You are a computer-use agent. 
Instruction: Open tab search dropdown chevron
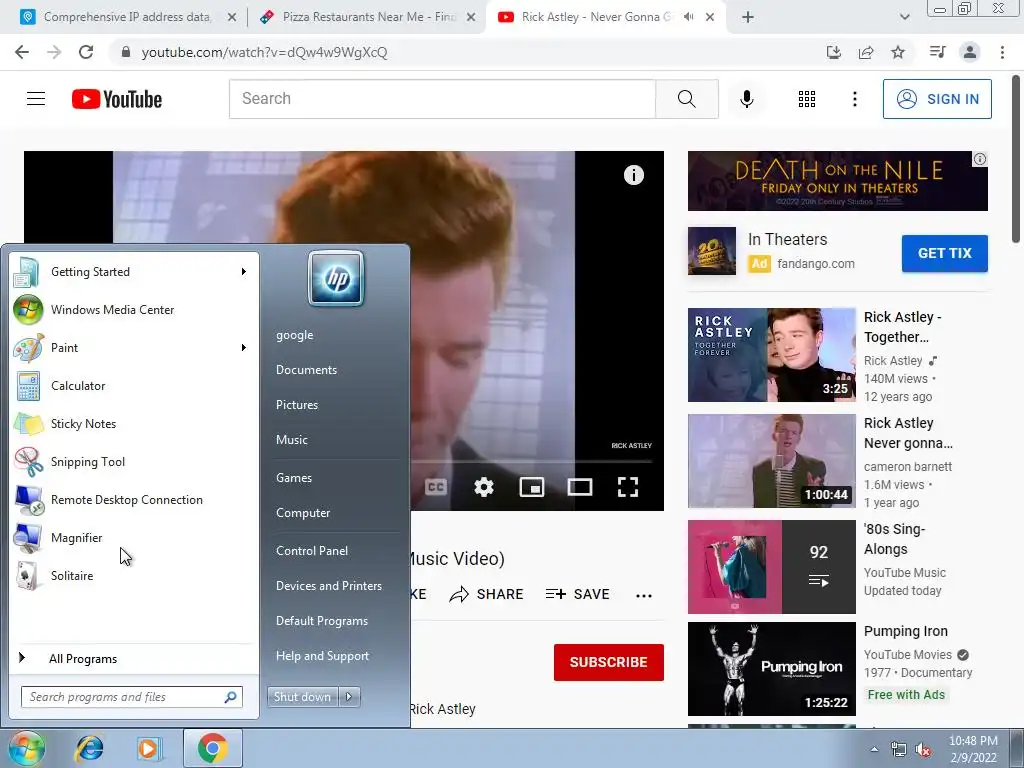[904, 17]
